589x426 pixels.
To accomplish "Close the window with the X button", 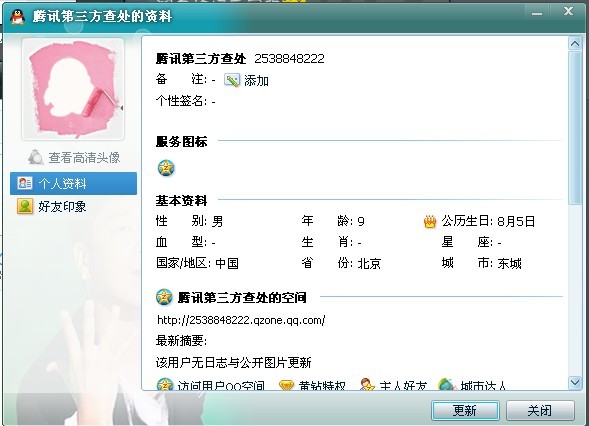I will 568,12.
